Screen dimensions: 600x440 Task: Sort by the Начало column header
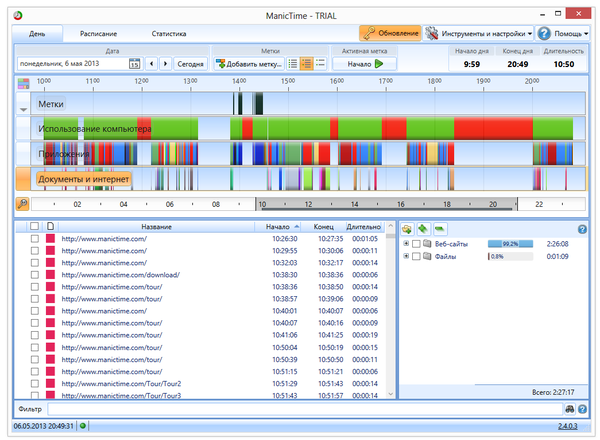(278, 227)
